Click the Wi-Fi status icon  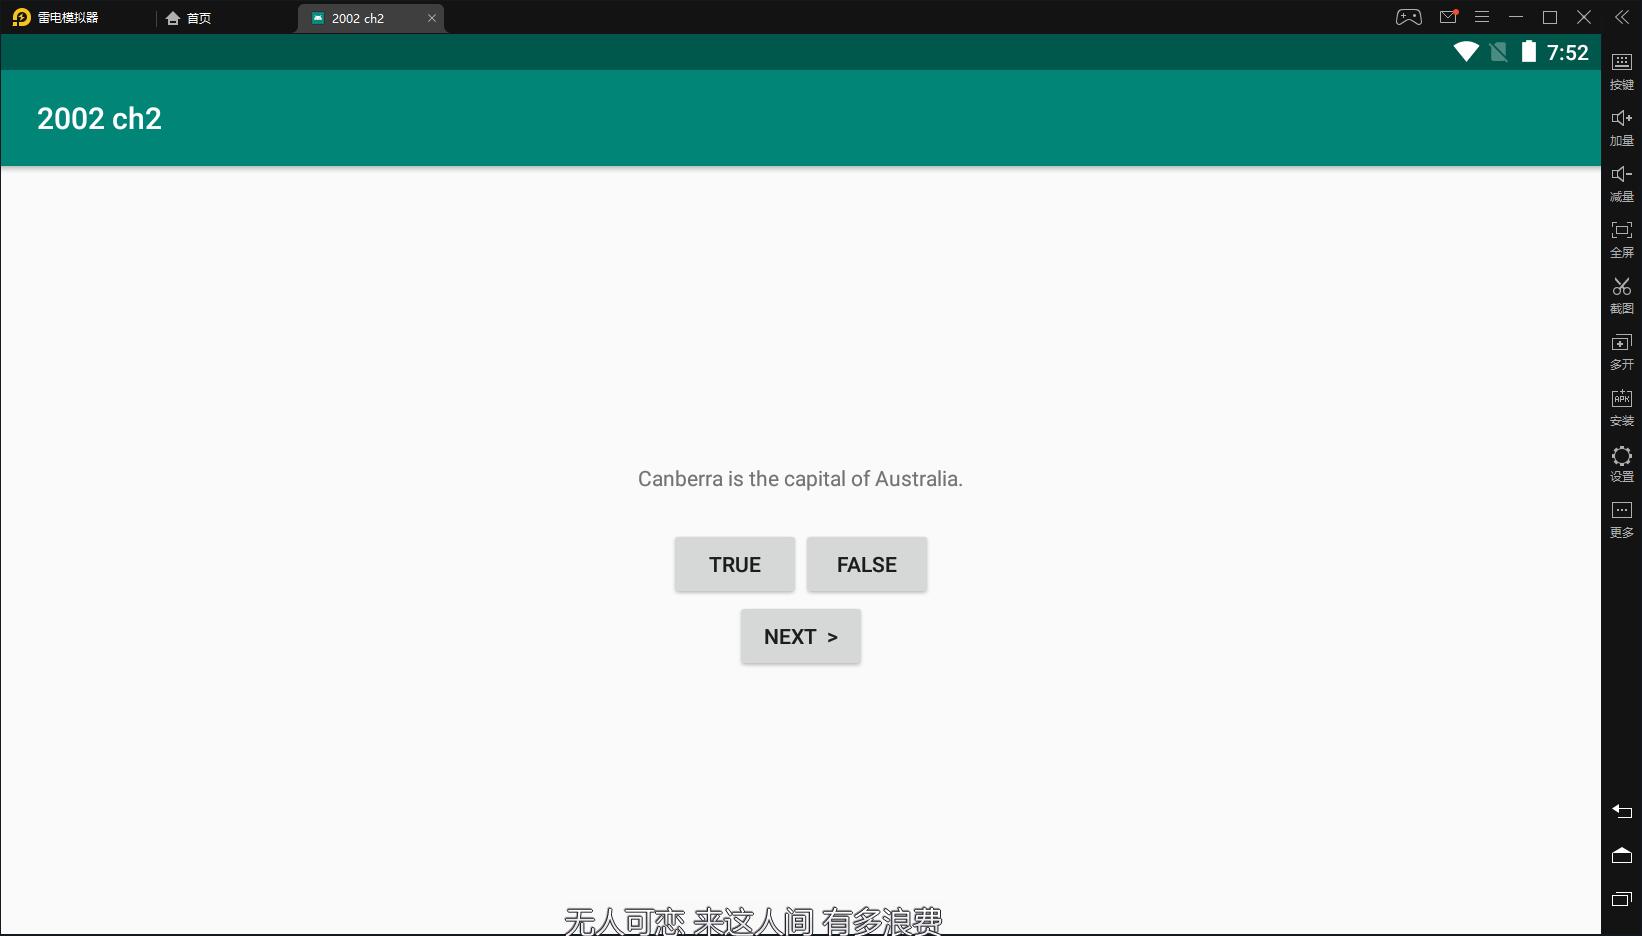point(1466,52)
